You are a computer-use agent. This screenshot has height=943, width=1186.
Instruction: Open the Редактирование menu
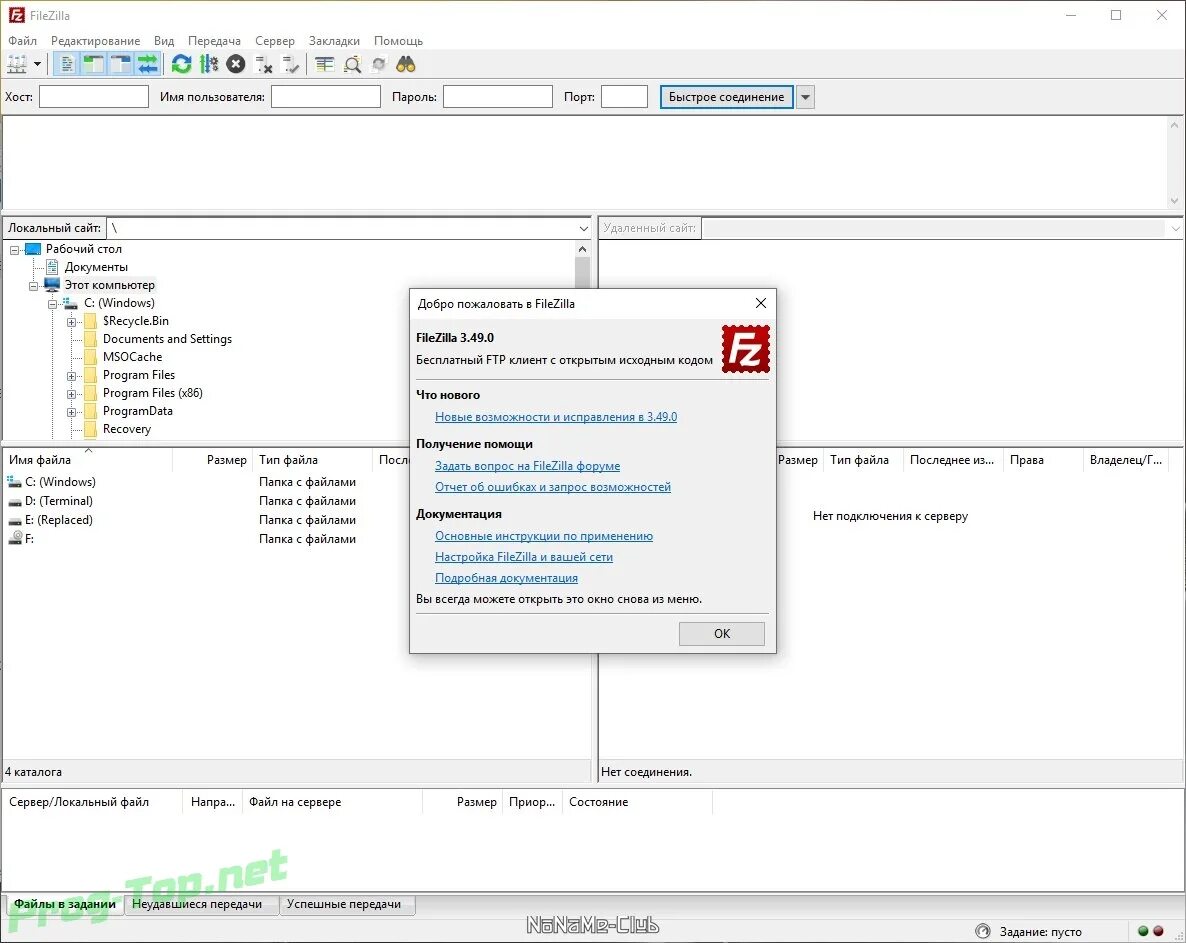coord(95,41)
